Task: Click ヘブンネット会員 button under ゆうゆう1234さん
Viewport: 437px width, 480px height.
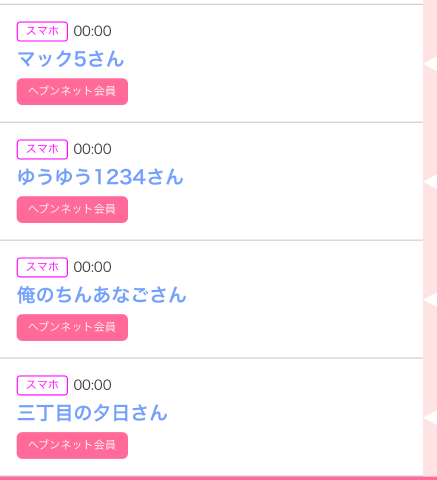Action: click(72, 210)
